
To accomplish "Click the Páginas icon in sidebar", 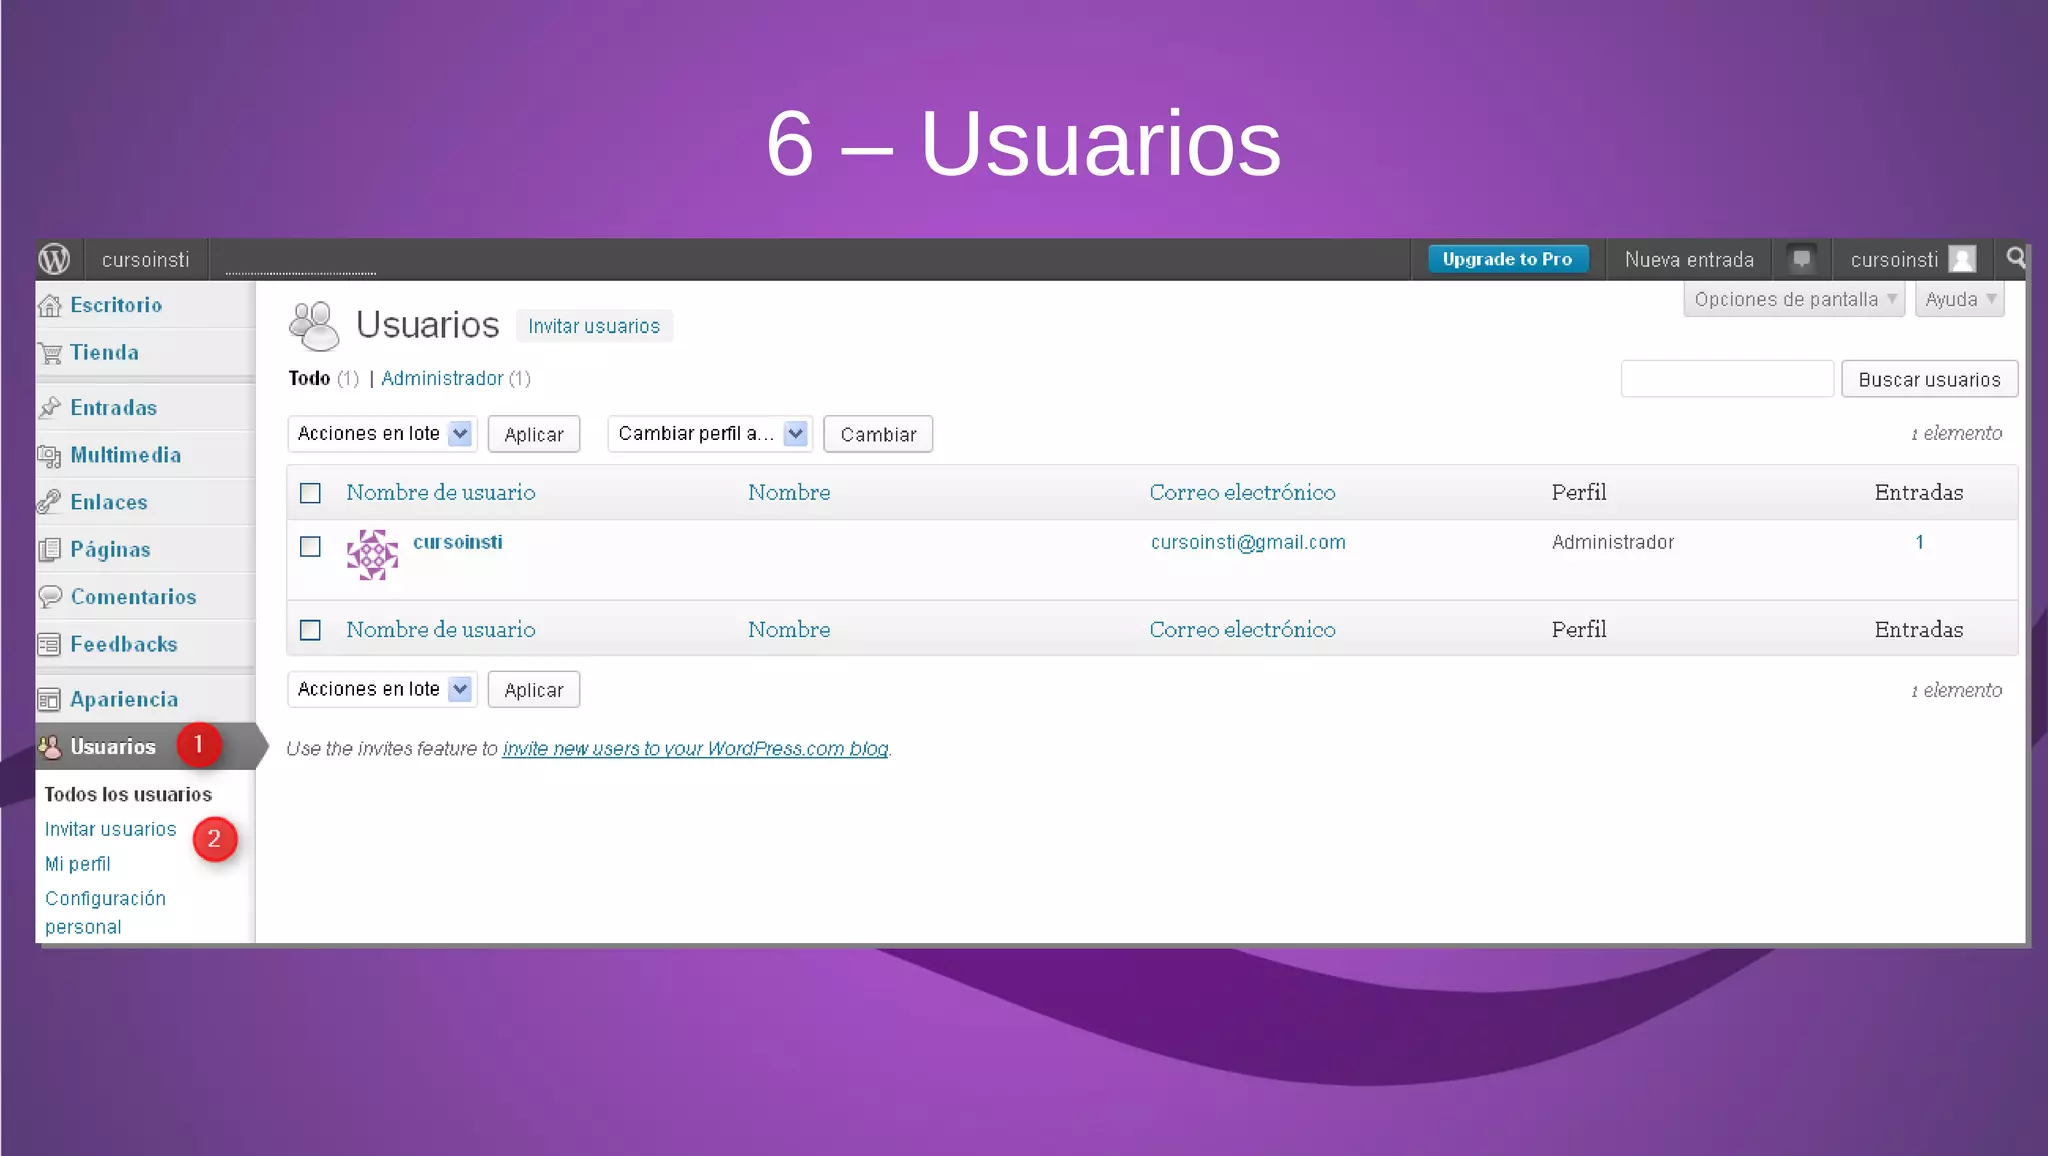I will (50, 550).
